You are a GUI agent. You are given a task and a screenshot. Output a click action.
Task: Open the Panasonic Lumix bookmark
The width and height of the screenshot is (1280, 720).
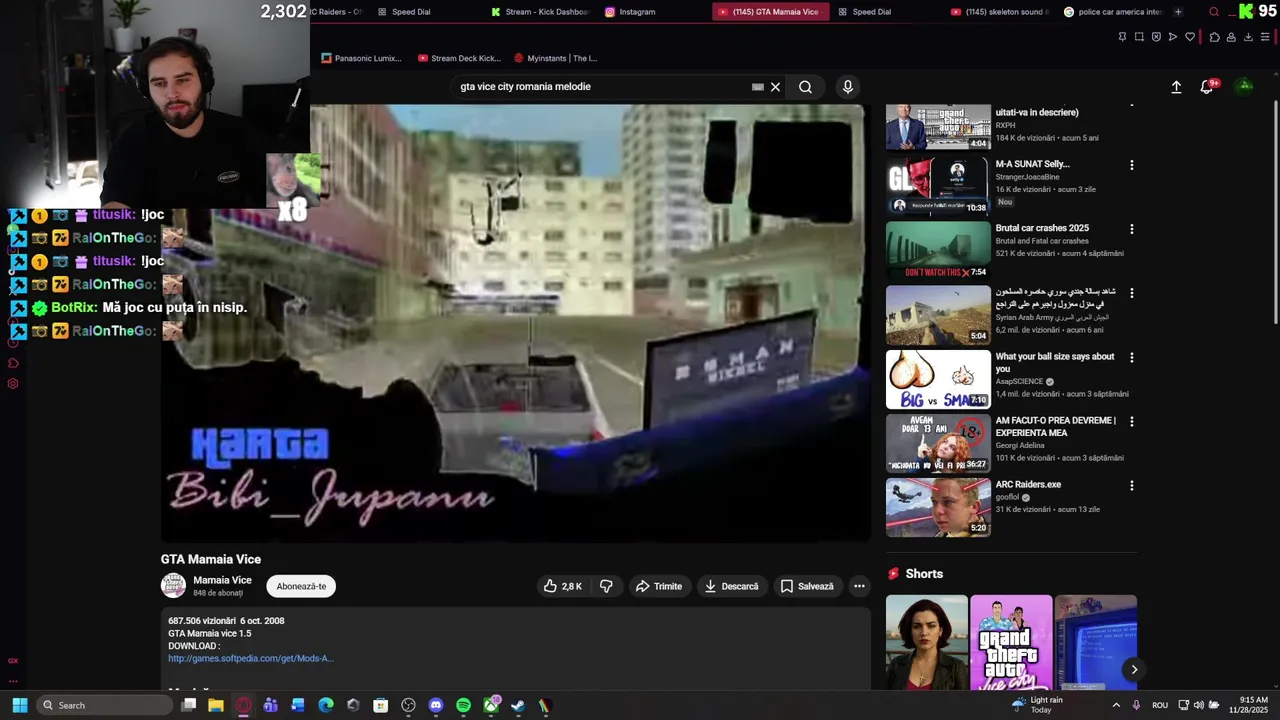pyautogui.click(x=362, y=58)
